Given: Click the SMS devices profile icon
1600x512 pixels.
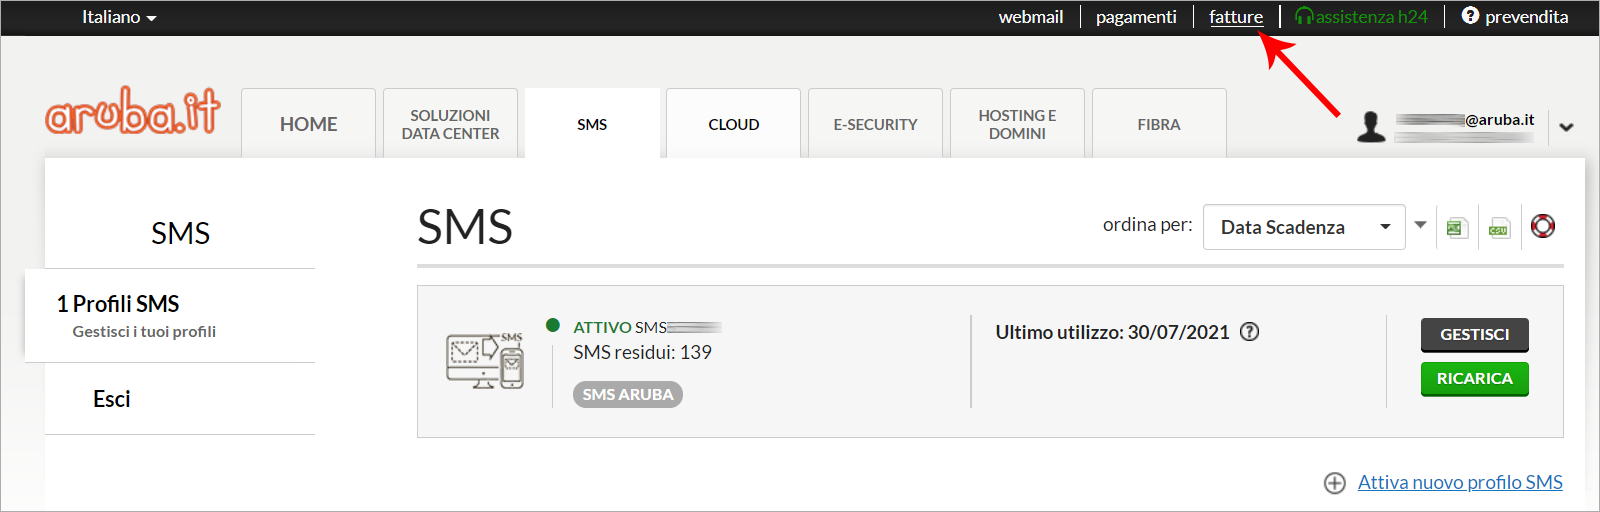Looking at the screenshot, I should (x=485, y=361).
